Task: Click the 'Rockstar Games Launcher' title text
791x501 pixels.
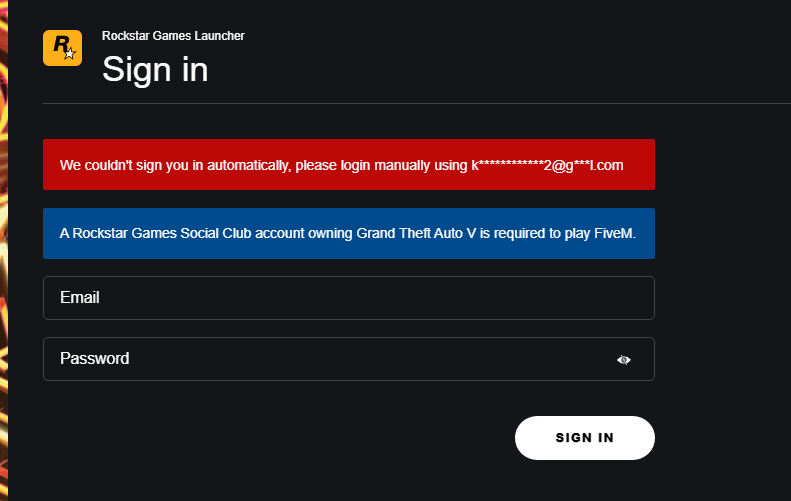Action: click(x=173, y=36)
